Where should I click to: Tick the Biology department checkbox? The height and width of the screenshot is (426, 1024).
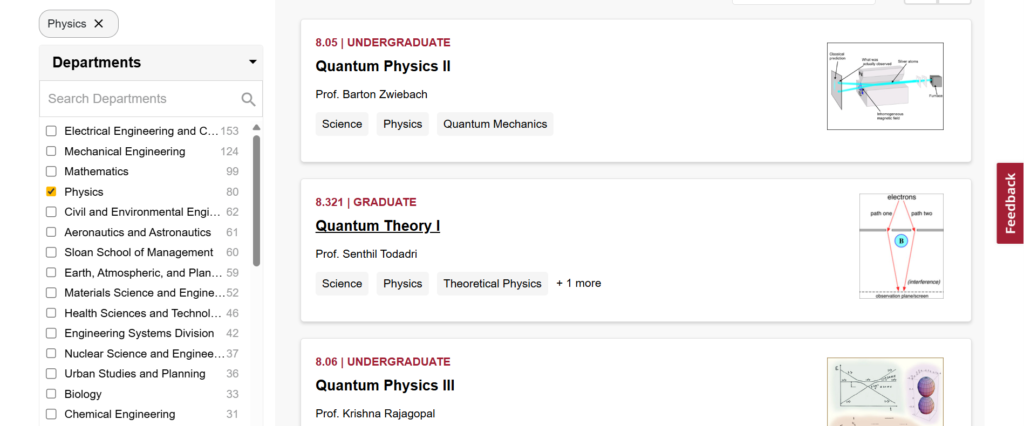[51, 394]
